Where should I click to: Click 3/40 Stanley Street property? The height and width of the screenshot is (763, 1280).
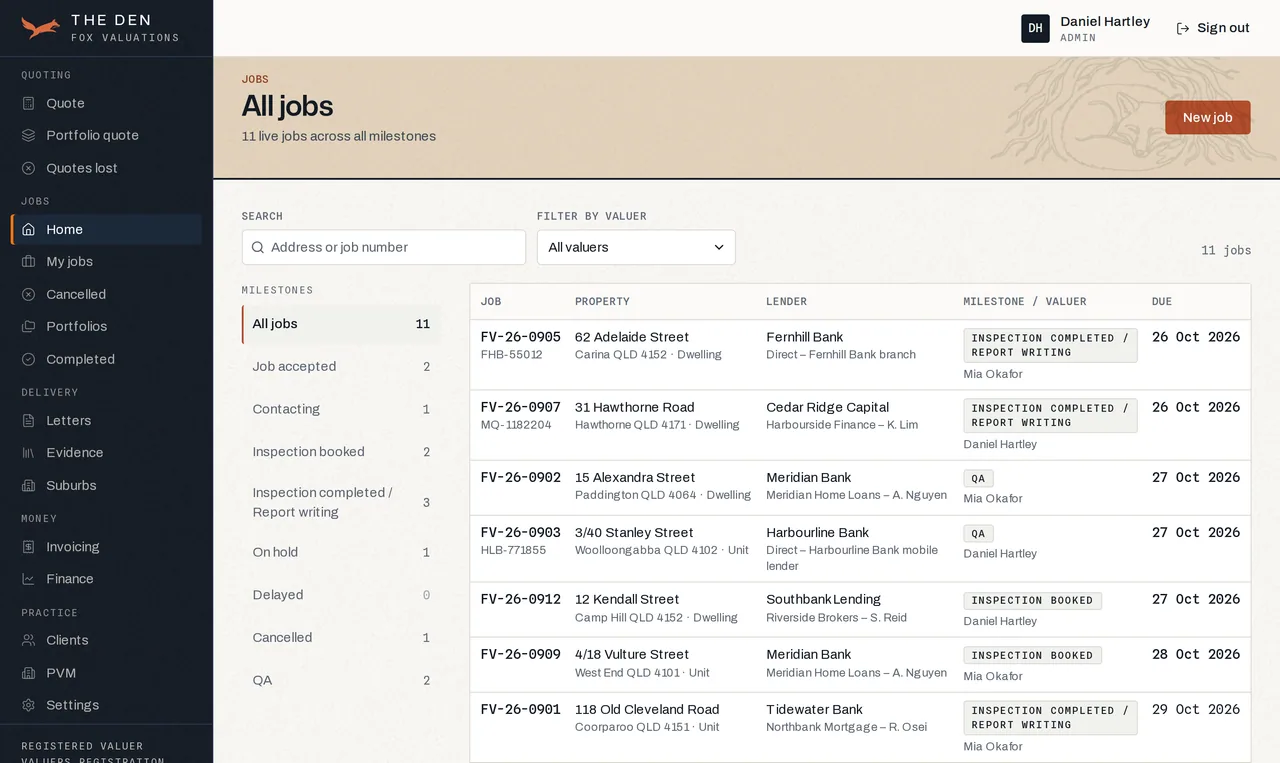[x=633, y=532]
